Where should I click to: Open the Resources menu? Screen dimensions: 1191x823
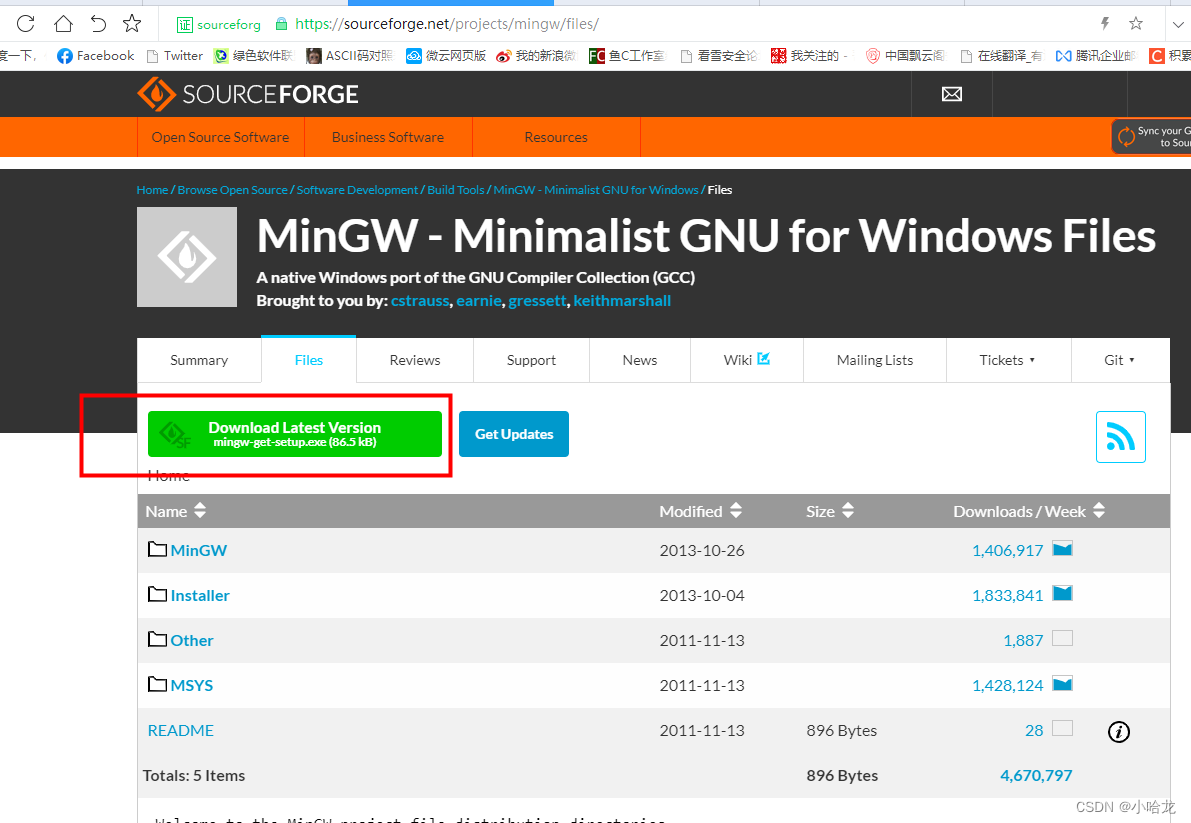pyautogui.click(x=556, y=137)
